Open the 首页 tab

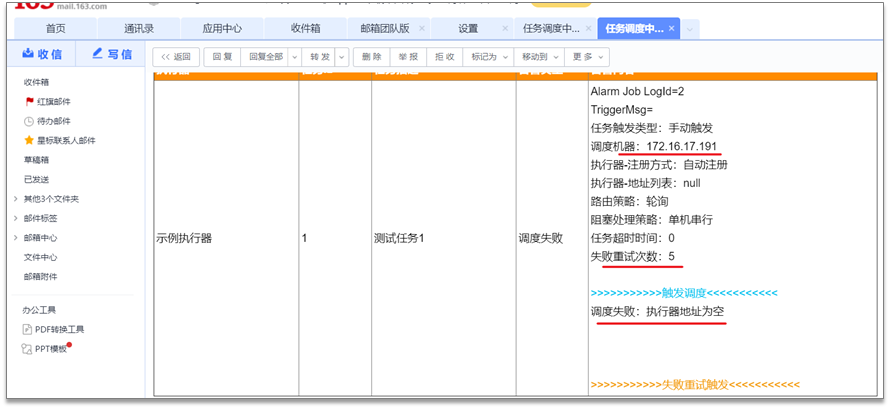coord(56,29)
